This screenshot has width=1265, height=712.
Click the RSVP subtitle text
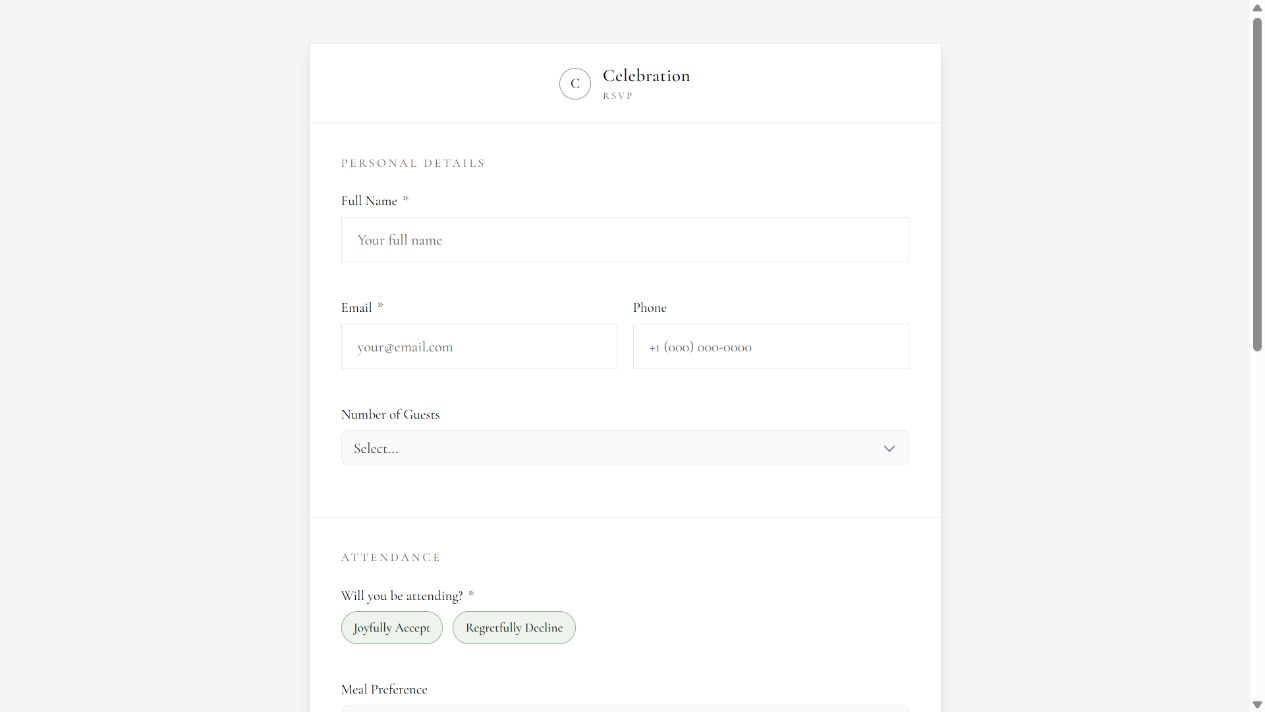[x=618, y=96]
